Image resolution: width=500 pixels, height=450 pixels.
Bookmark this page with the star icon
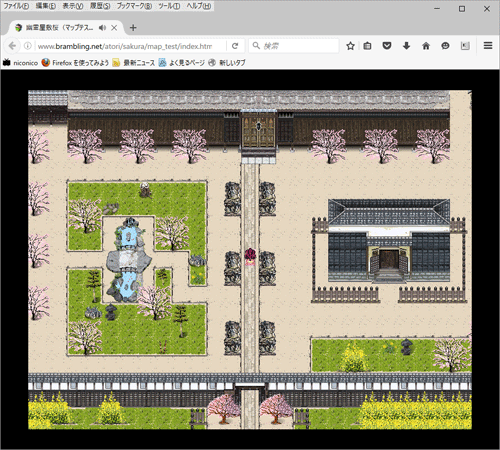click(350, 46)
